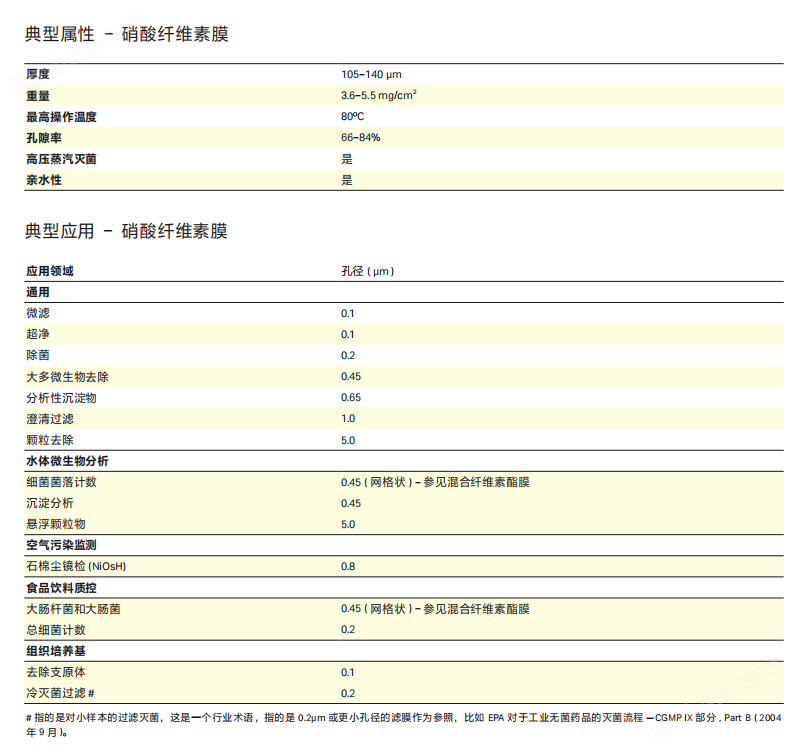Click the 66–84% porosity value
Screen dimensions: 795x754
[360, 137]
